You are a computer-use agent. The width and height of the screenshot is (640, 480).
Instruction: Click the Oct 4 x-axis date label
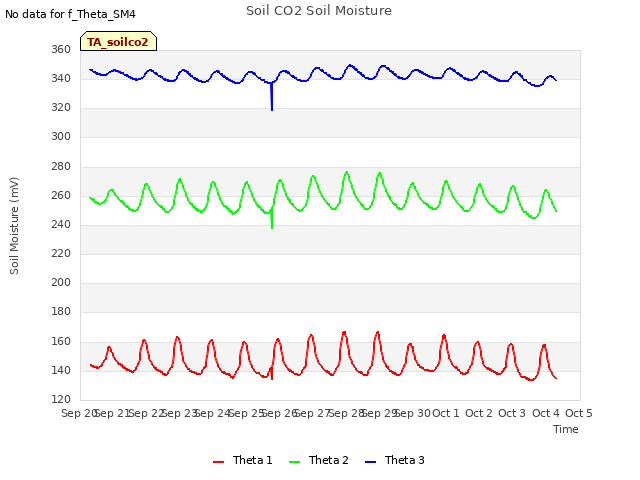pos(546,413)
